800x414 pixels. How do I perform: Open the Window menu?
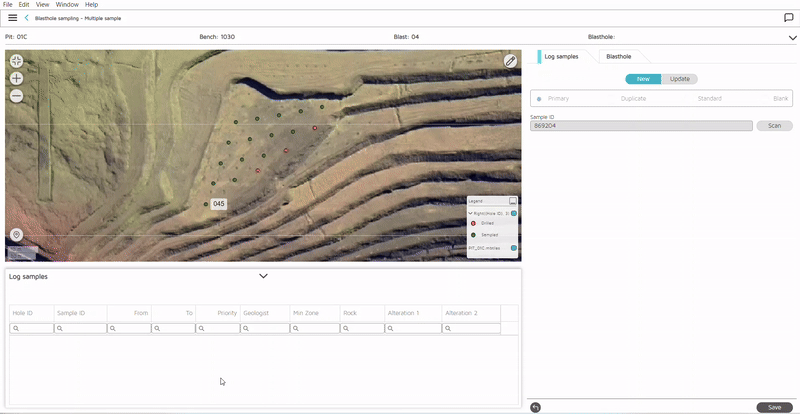(67, 5)
